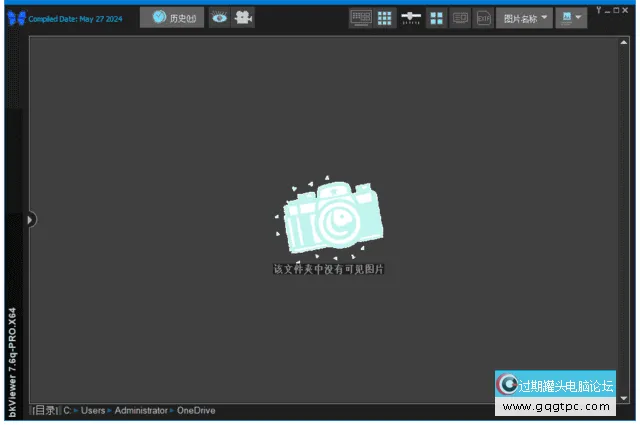The height and width of the screenshot is (425, 640).
Task: Go to Users folder in breadcrumb
Action: [93, 411]
